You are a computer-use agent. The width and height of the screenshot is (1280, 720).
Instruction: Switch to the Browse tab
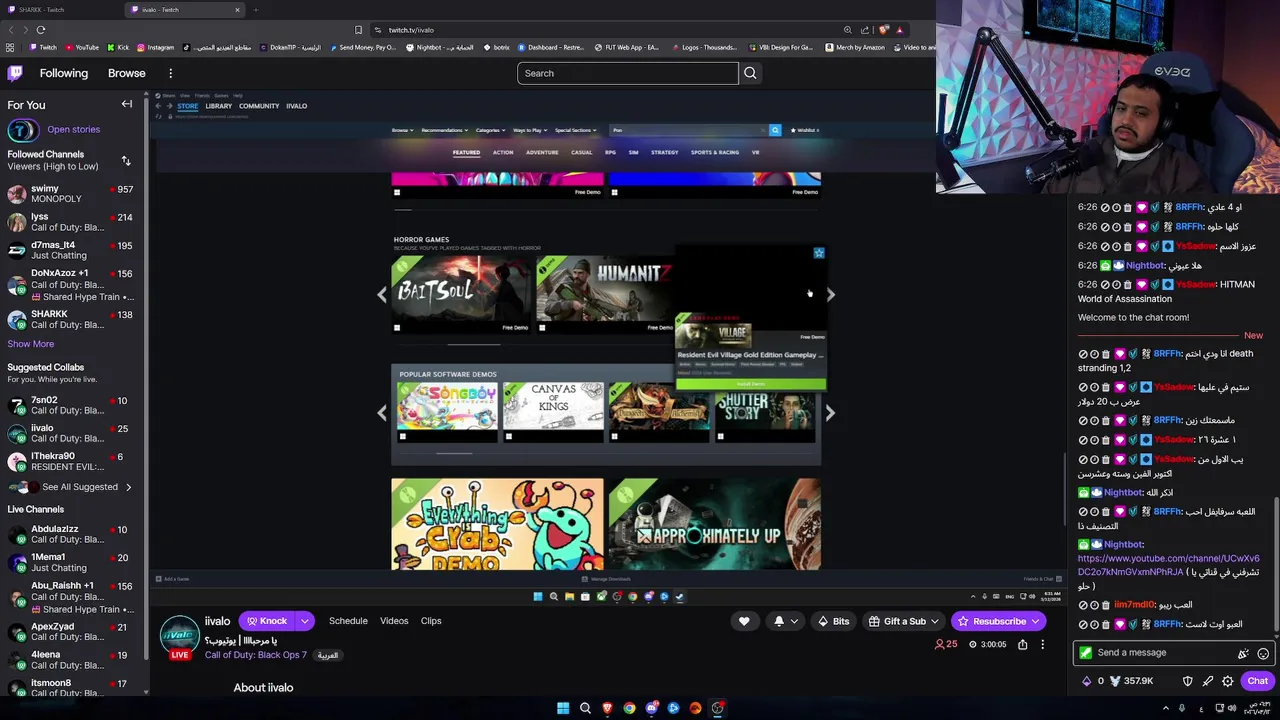[x=127, y=73]
